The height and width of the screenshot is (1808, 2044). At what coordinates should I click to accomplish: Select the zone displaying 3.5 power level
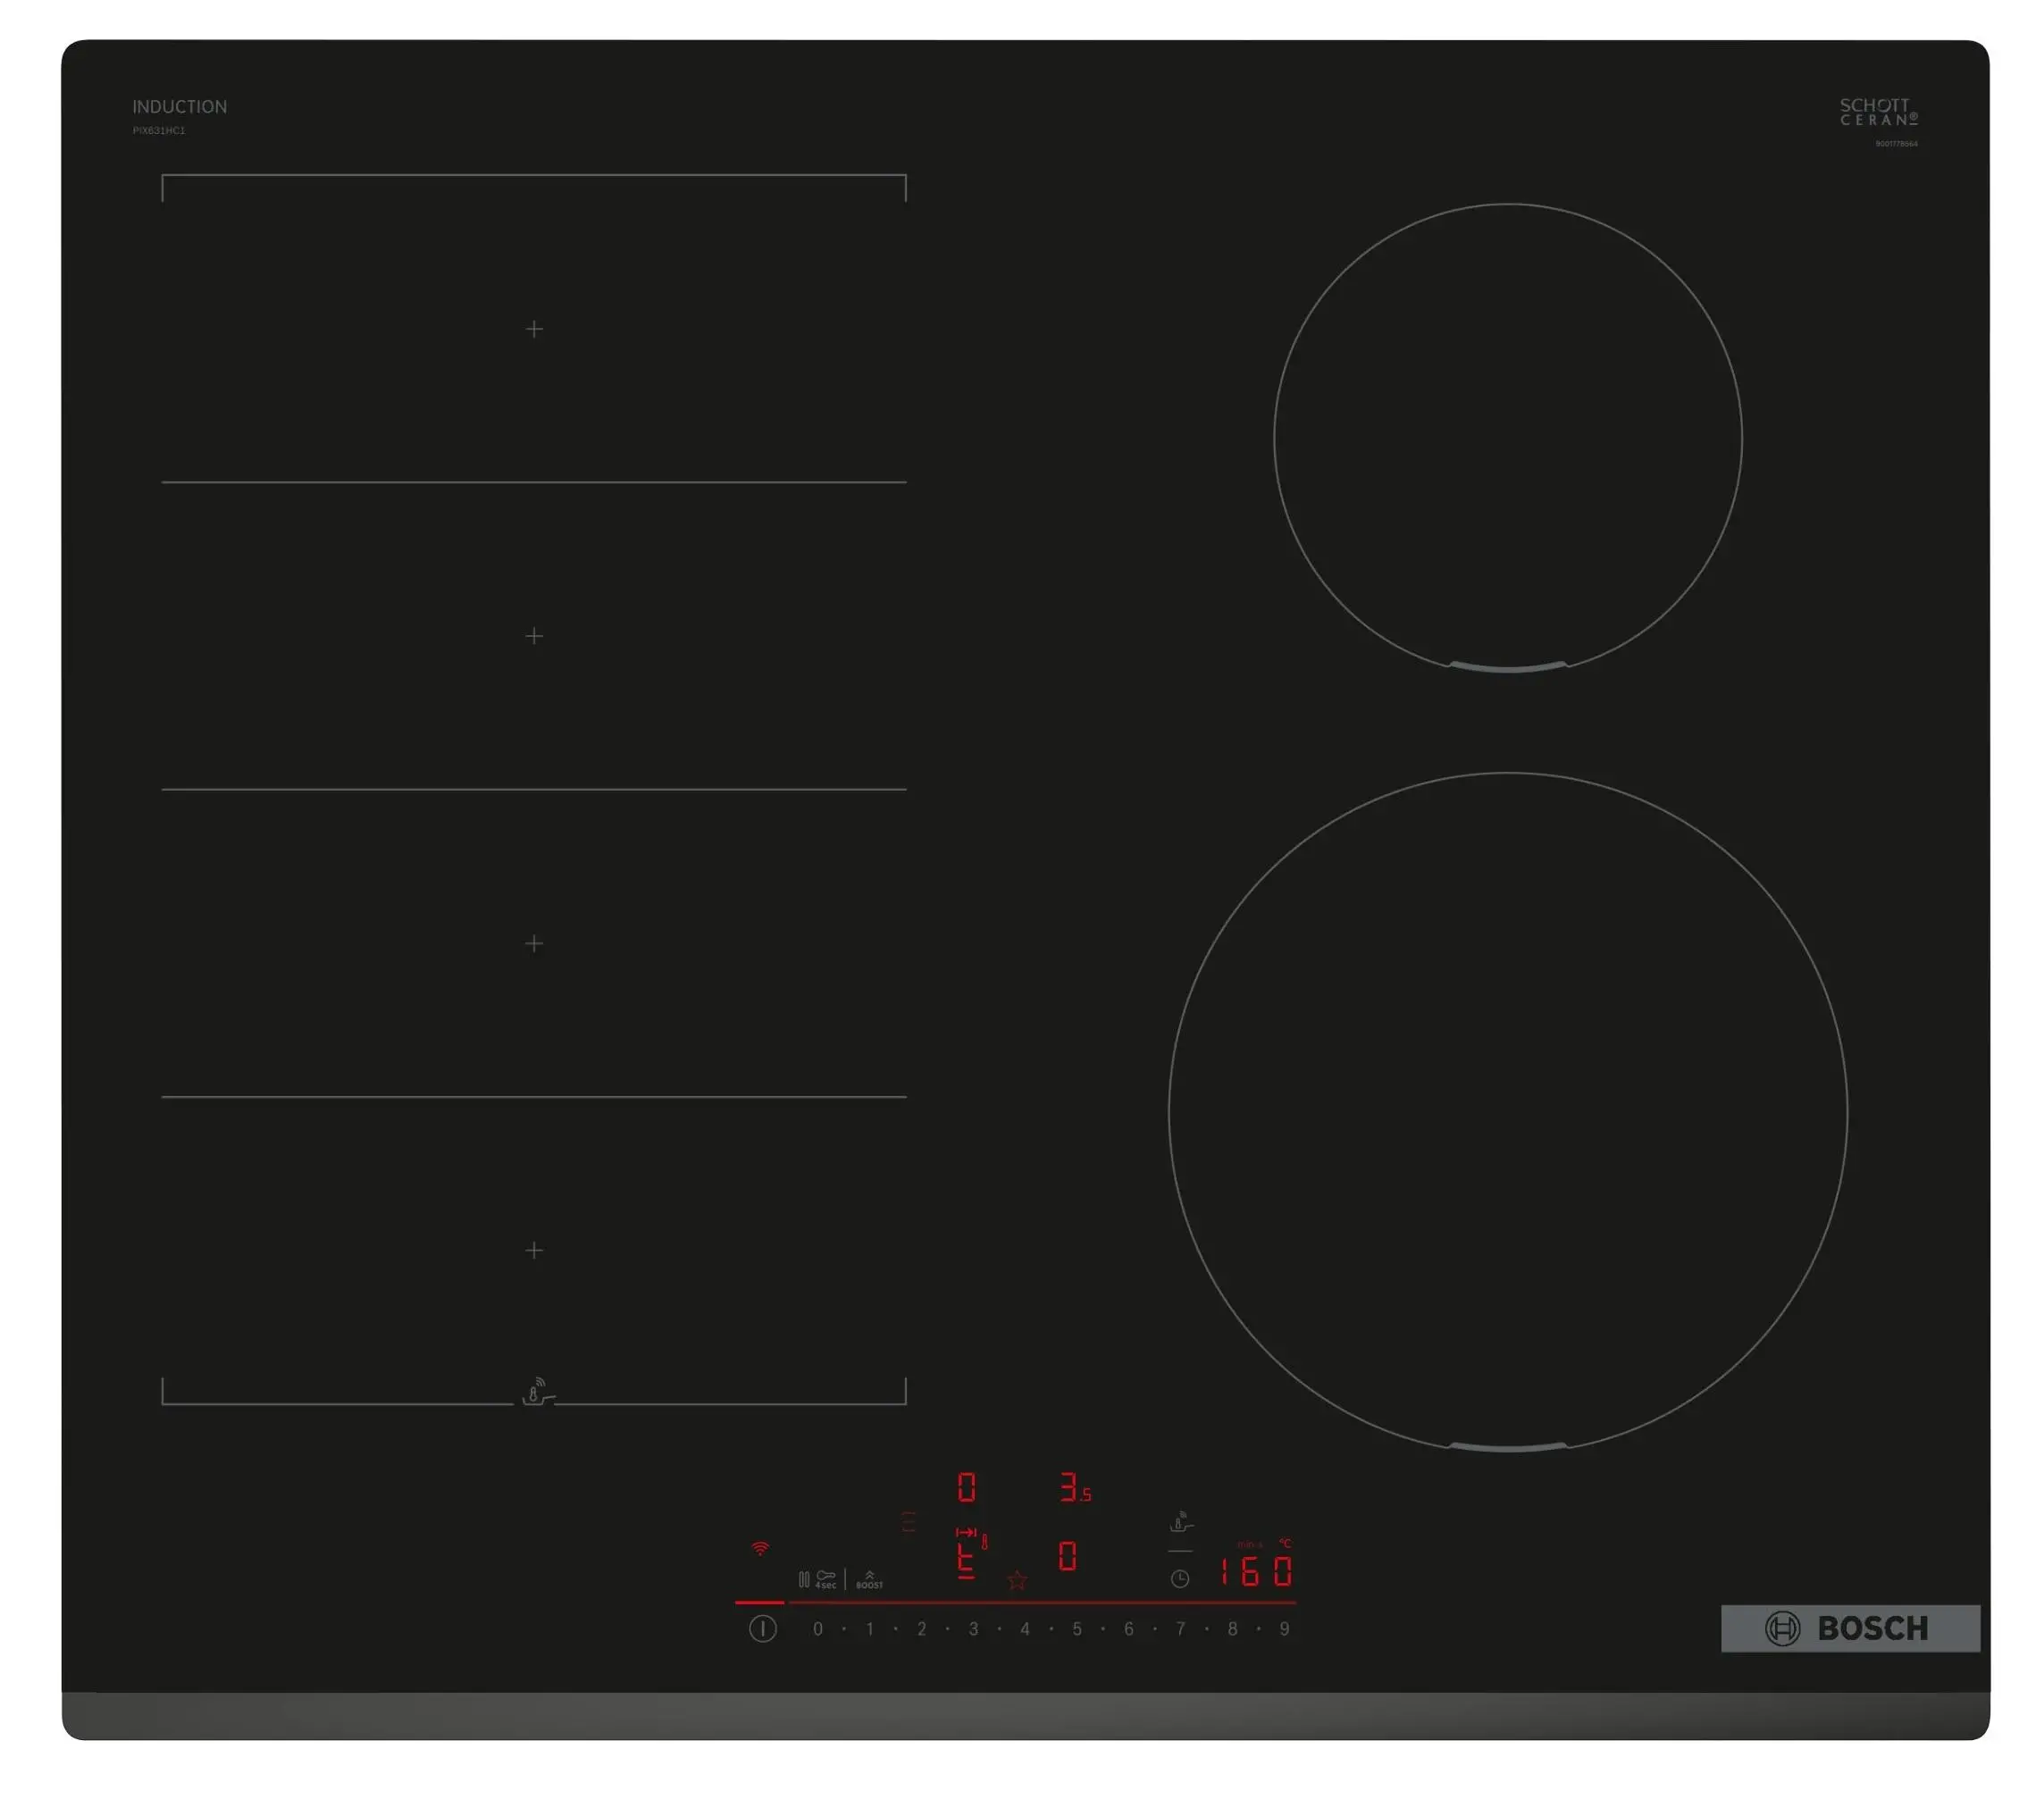(1074, 1488)
